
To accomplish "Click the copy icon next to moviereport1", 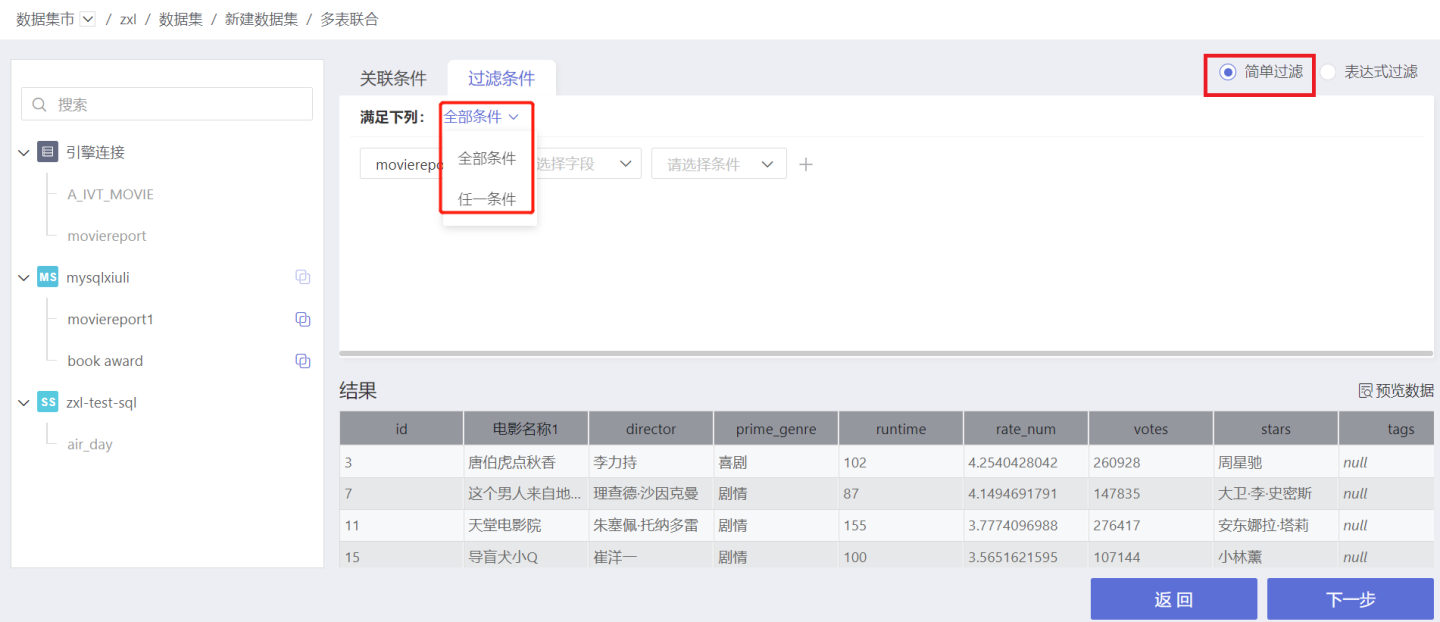I will pos(302,319).
